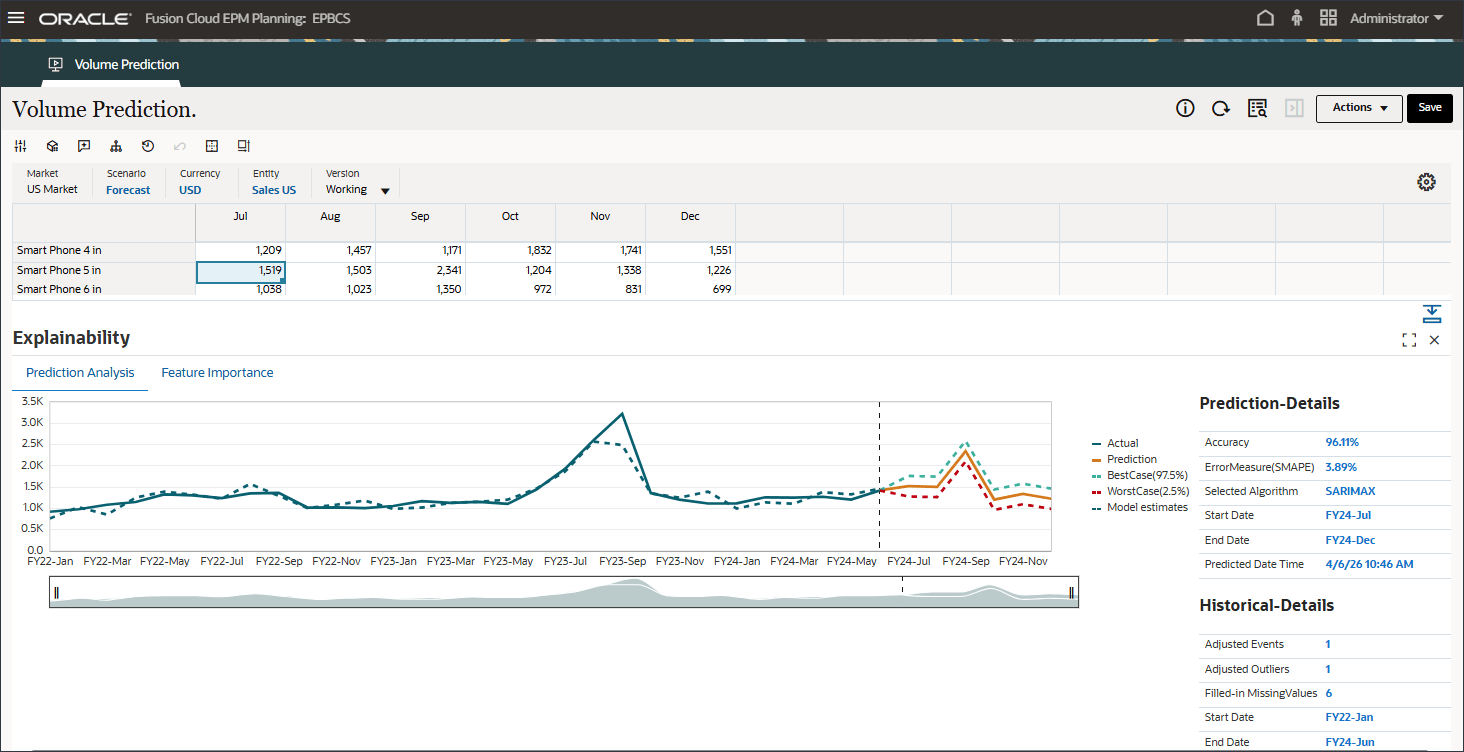
Task: Maximize the Explainability panel to fullscreen
Action: tap(1409, 340)
